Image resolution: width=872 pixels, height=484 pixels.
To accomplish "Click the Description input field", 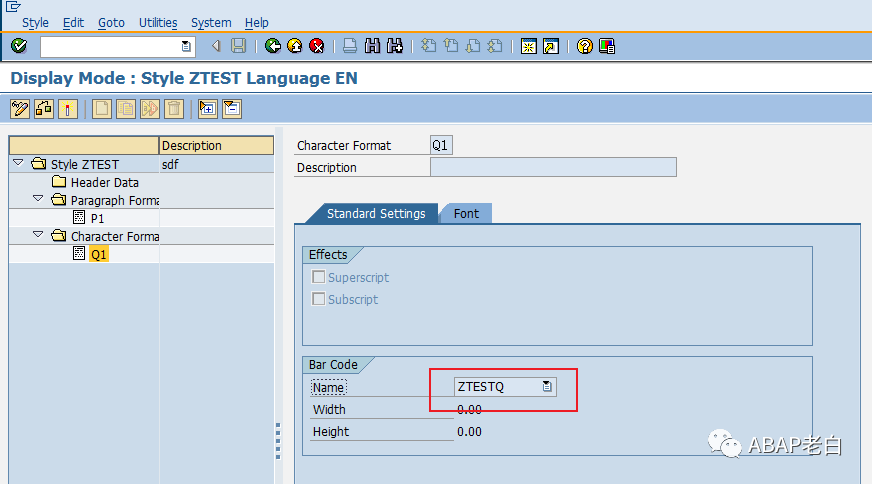I will (553, 167).
